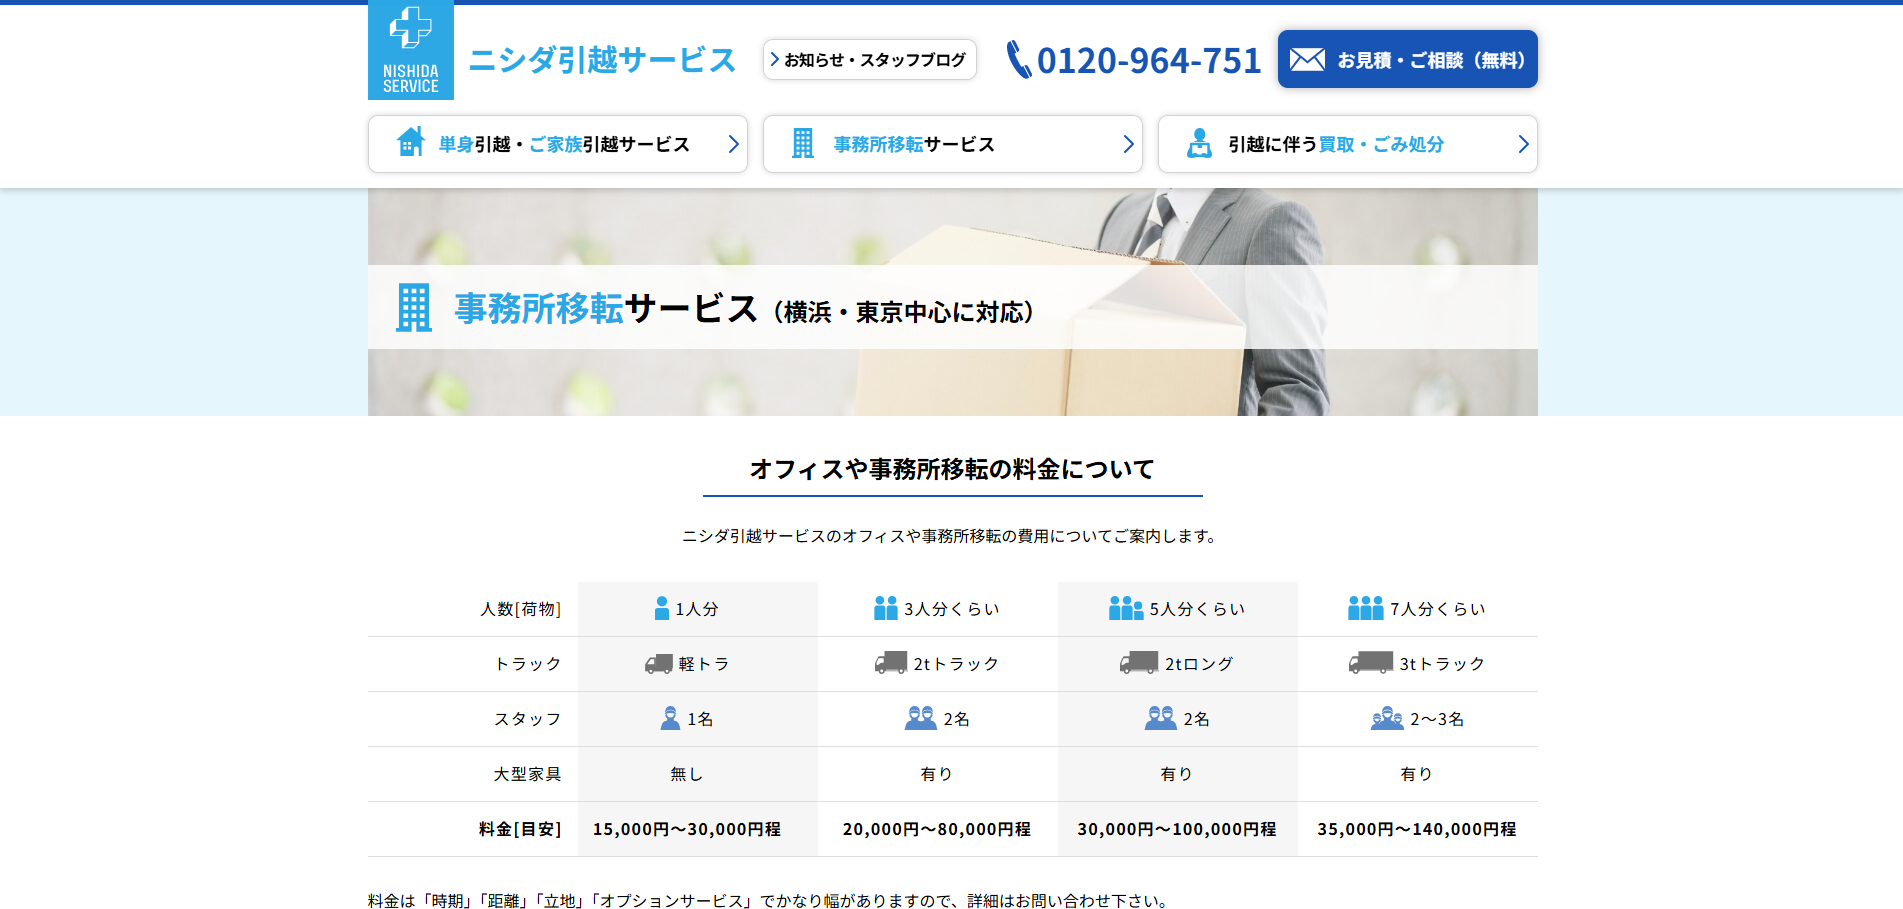Viewport: 1903px width, 909px height.
Task: Click the box-carrier icon on 買取・ごみ処分 card
Action: [1198, 143]
